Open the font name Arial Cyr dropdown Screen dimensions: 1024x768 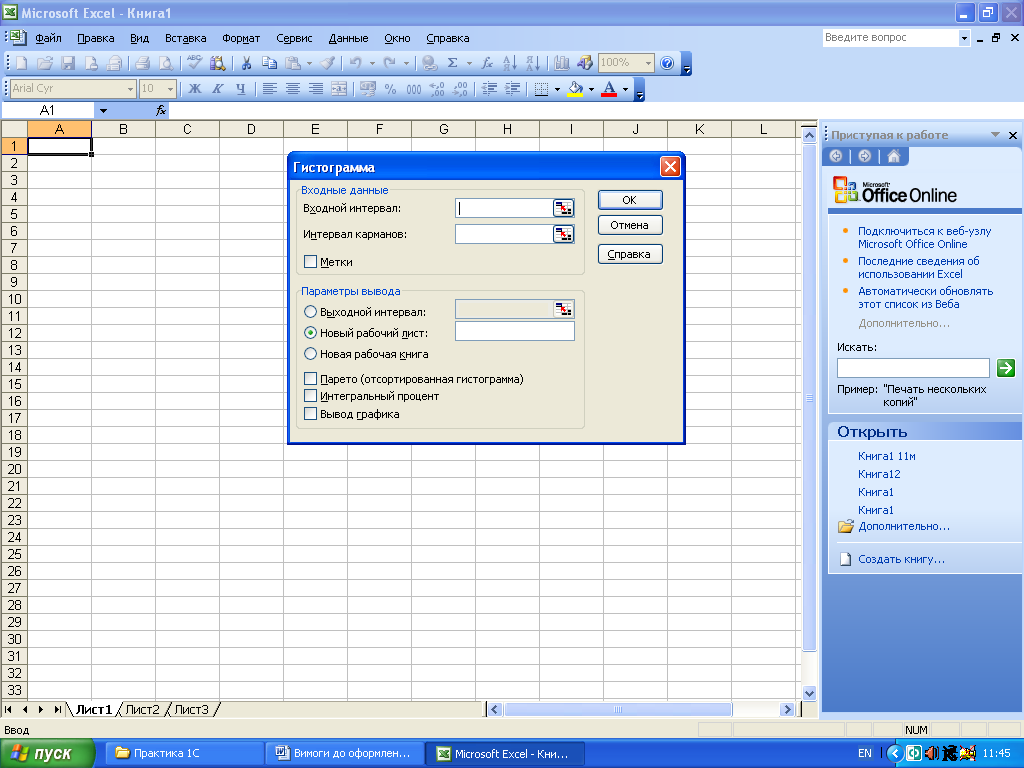point(130,88)
